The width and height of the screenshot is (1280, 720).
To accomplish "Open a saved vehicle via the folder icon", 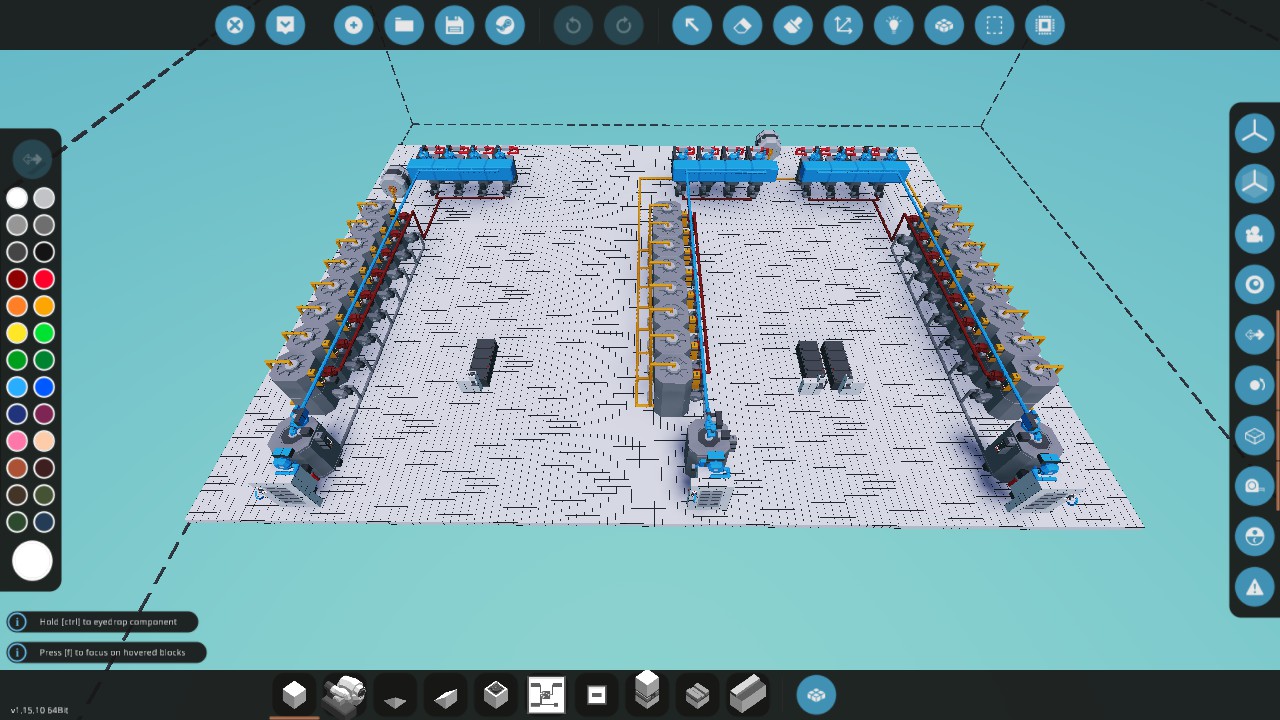I will (x=404, y=25).
